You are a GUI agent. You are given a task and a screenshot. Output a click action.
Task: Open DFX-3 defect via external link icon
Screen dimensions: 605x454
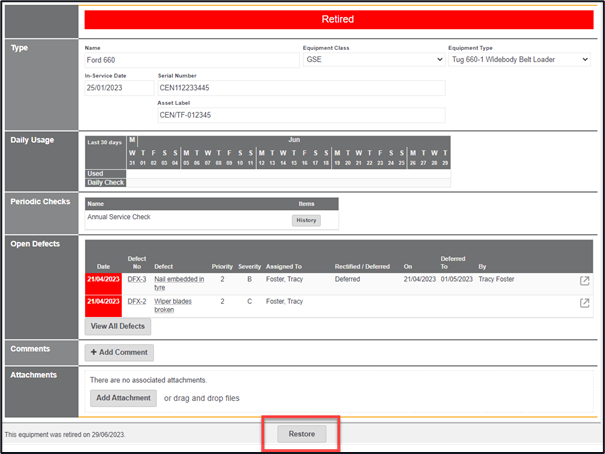(585, 281)
